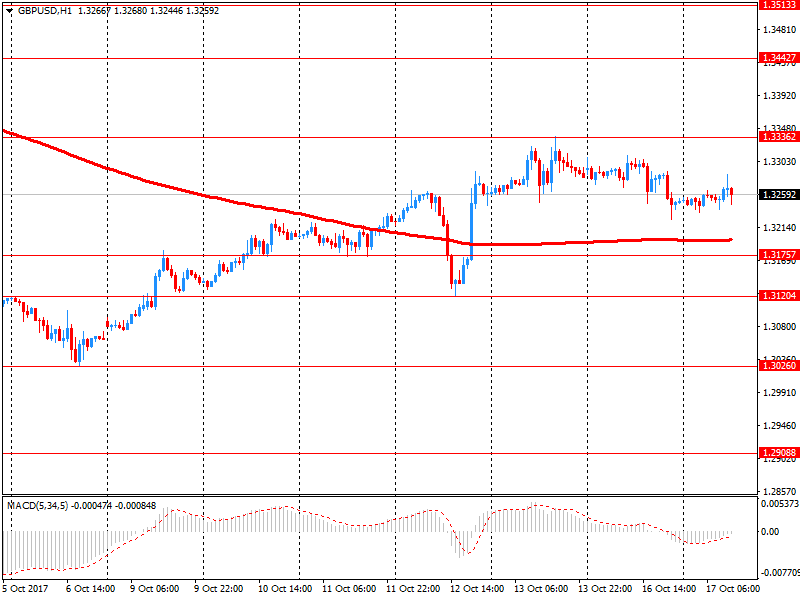This screenshot has width=800, height=600.
Task: Click the 13 Oct 06:00 time label
Action: (541, 589)
